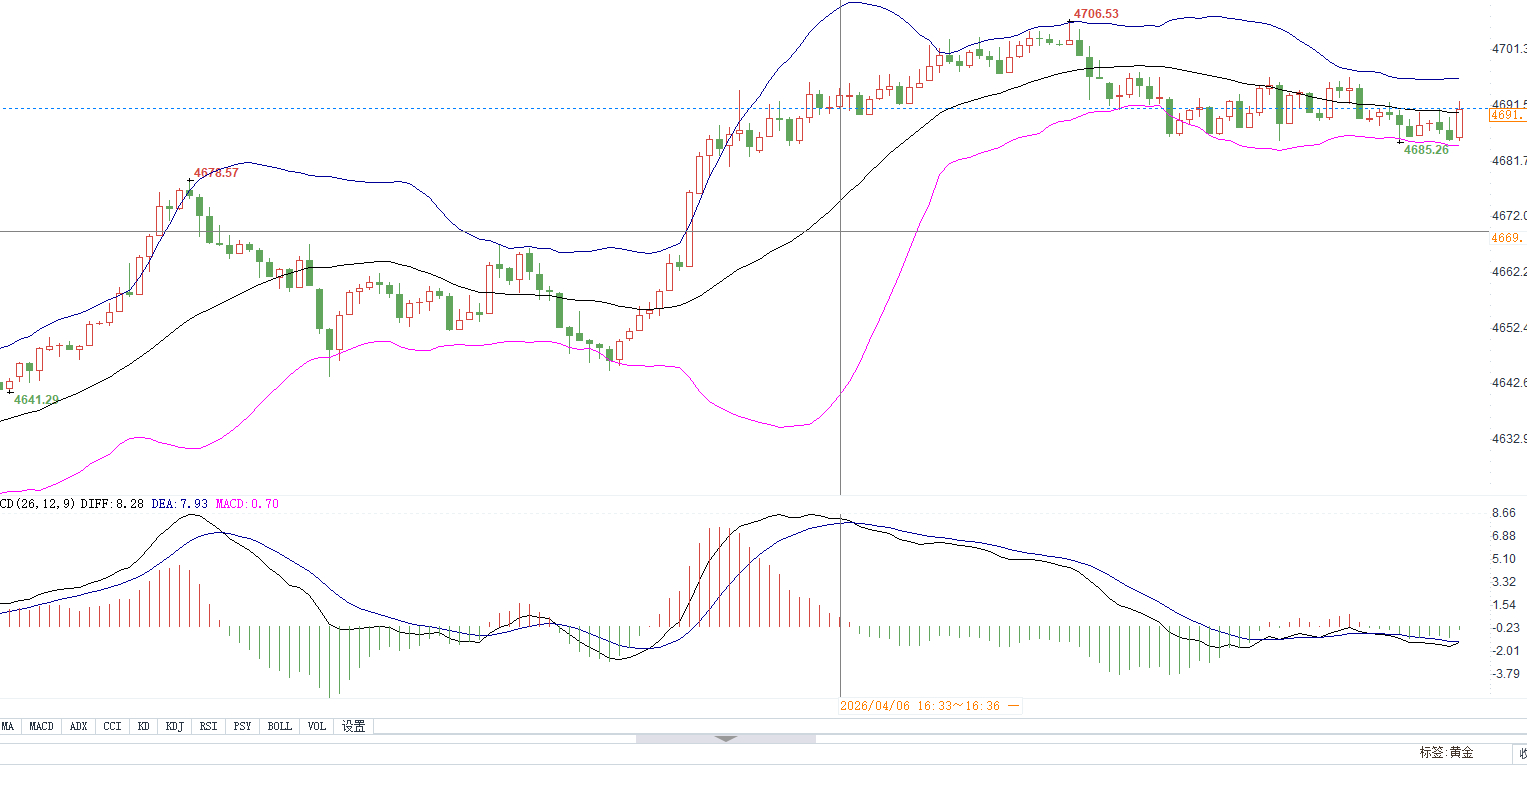The width and height of the screenshot is (1527, 799).
Task: Click the 标签:黄金 label
Action: [x=1446, y=752]
